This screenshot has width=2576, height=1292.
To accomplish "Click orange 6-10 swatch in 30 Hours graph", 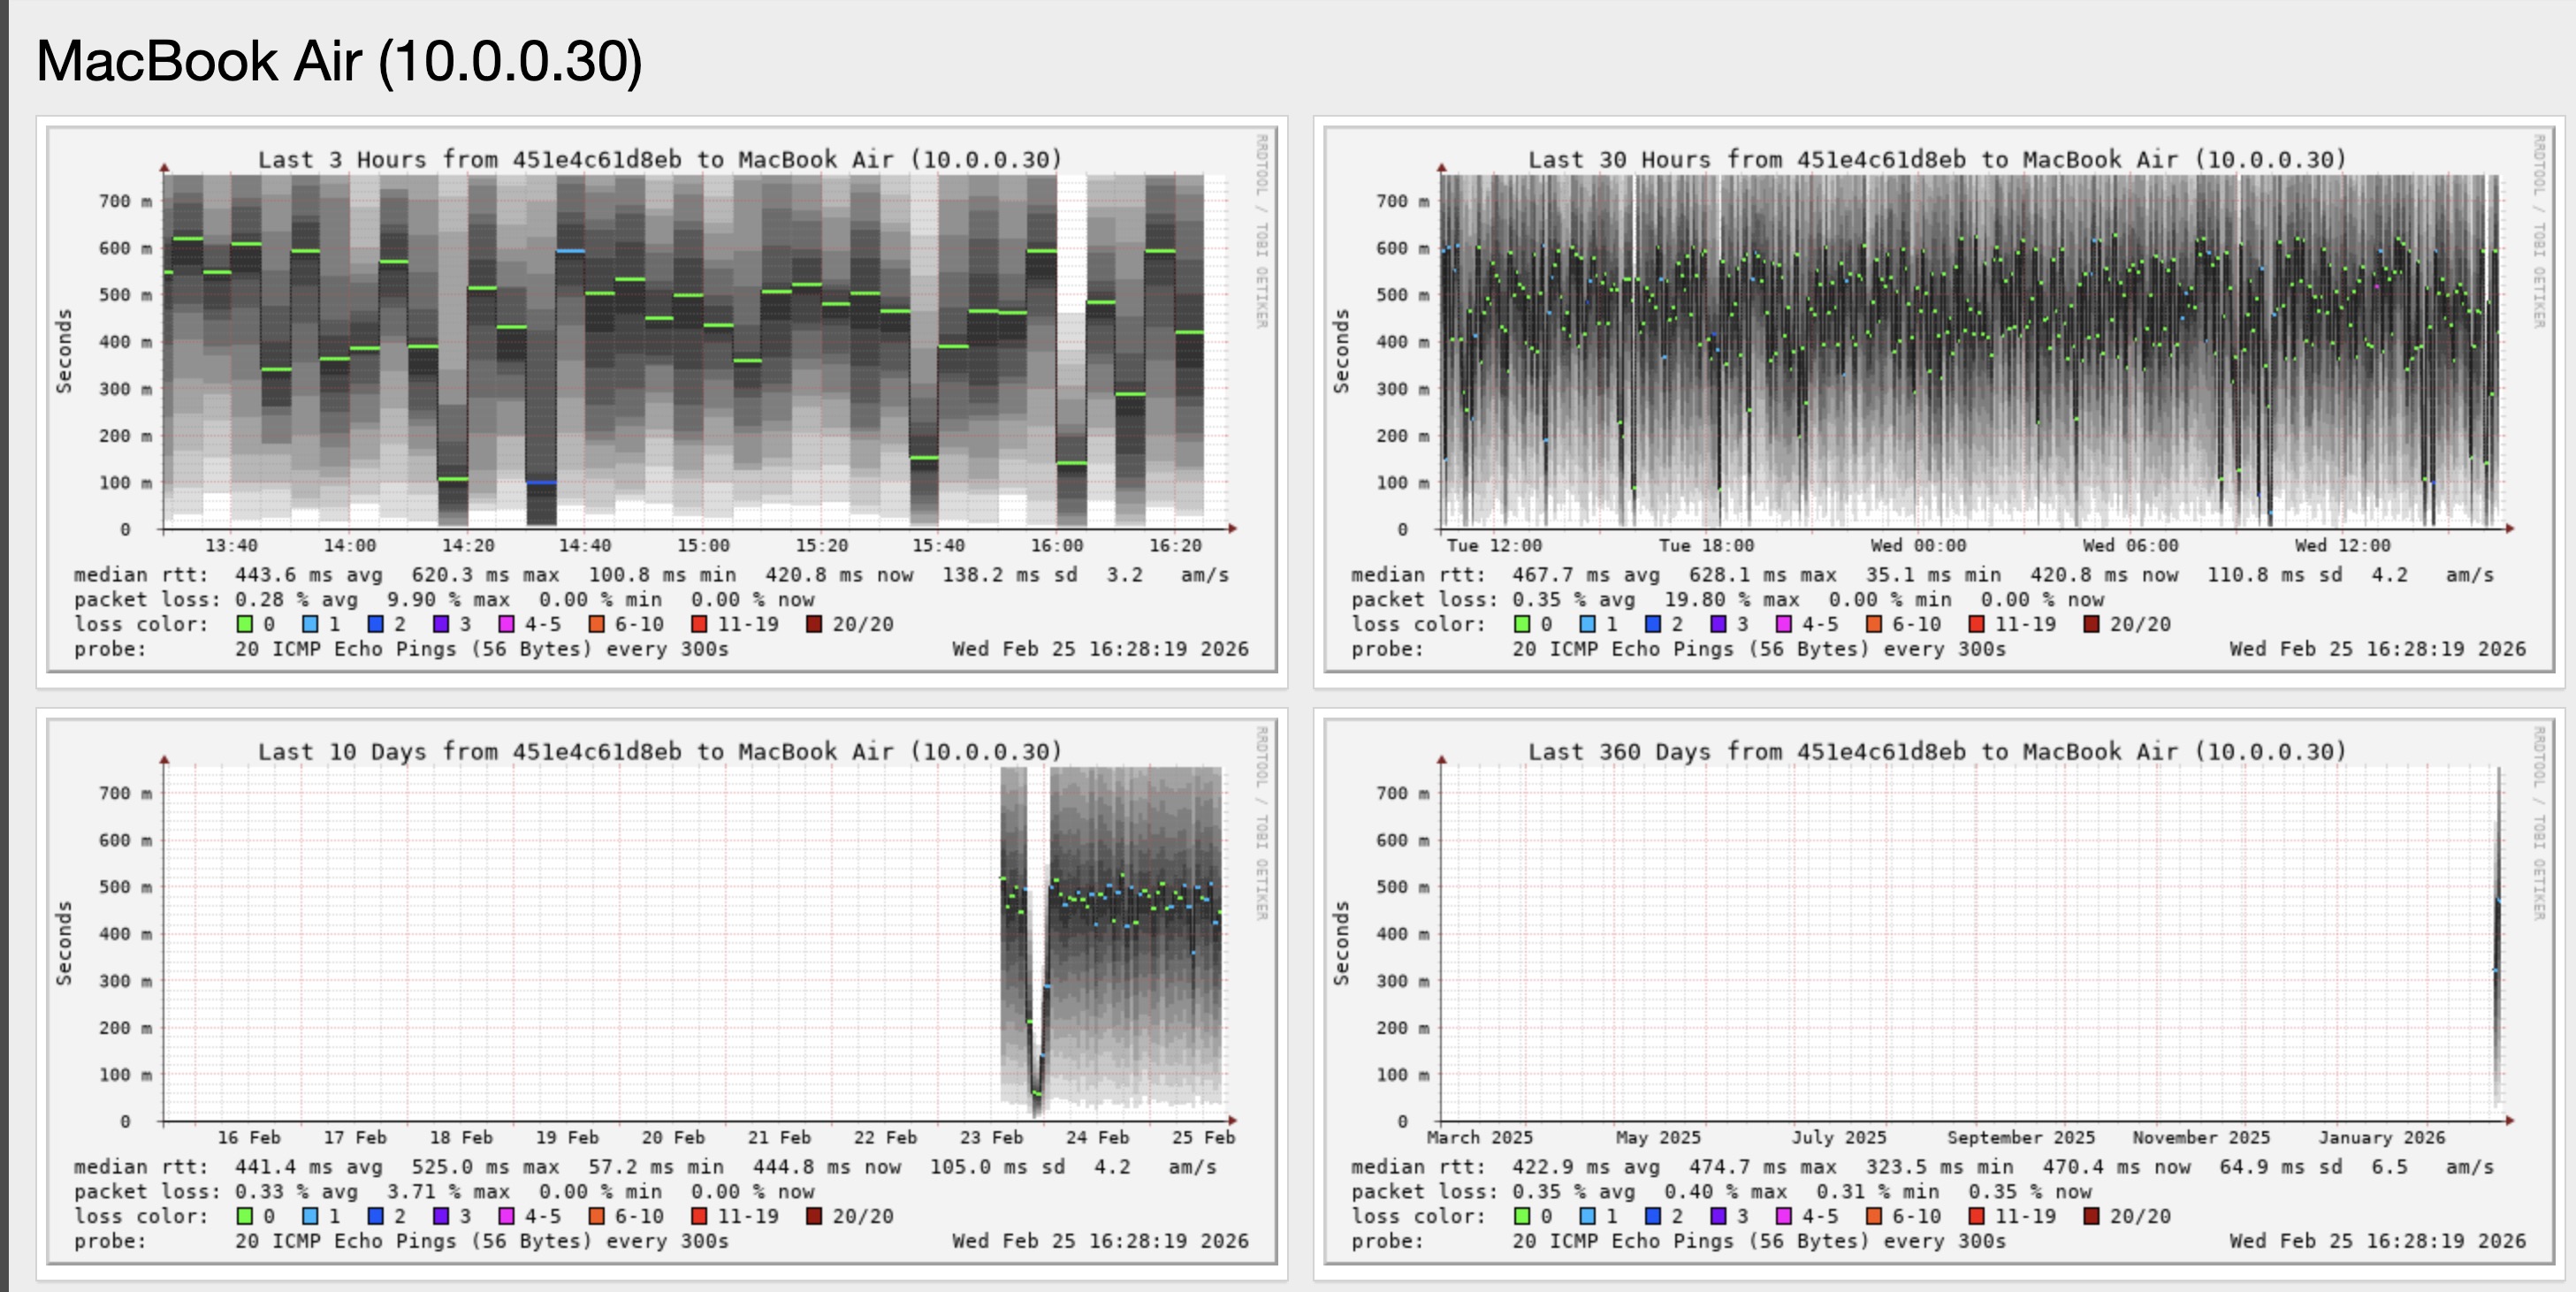I will tap(1873, 624).
